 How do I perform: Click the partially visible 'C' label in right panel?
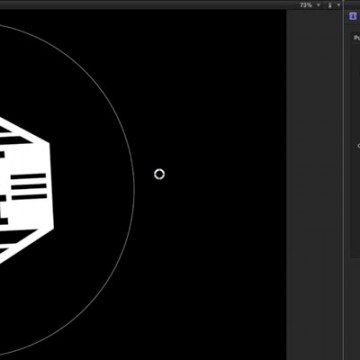point(359,146)
